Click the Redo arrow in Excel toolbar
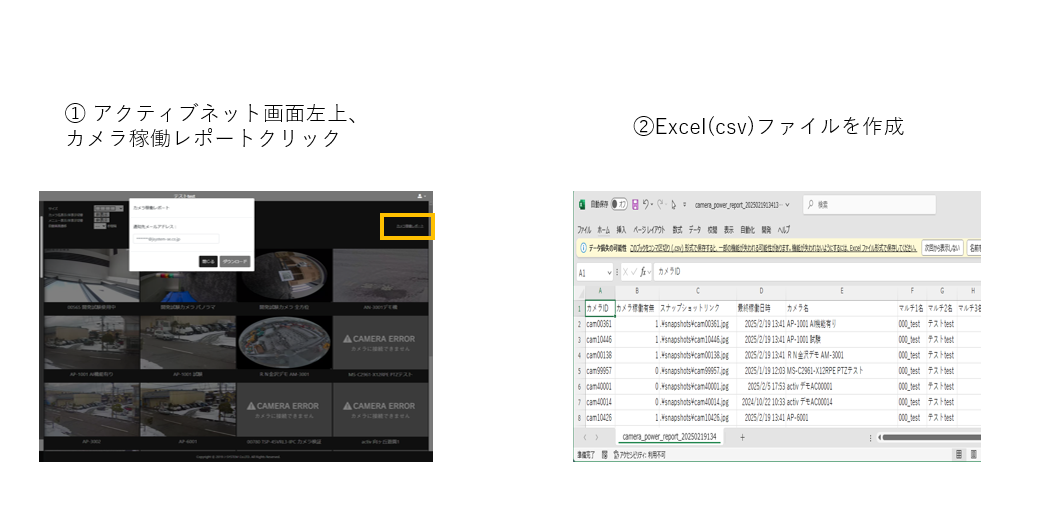 pyautogui.click(x=661, y=204)
